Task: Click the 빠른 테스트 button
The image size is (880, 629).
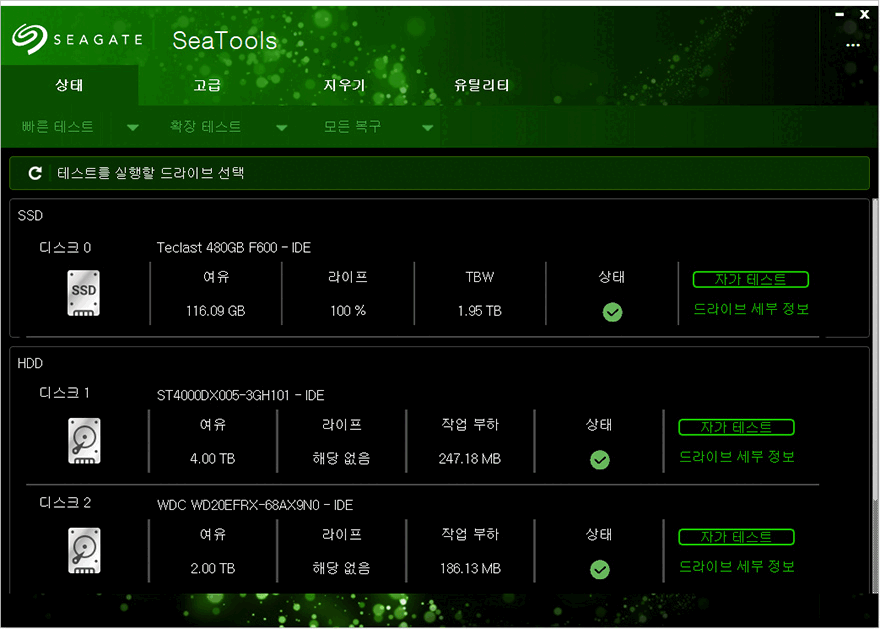Action: [57, 127]
